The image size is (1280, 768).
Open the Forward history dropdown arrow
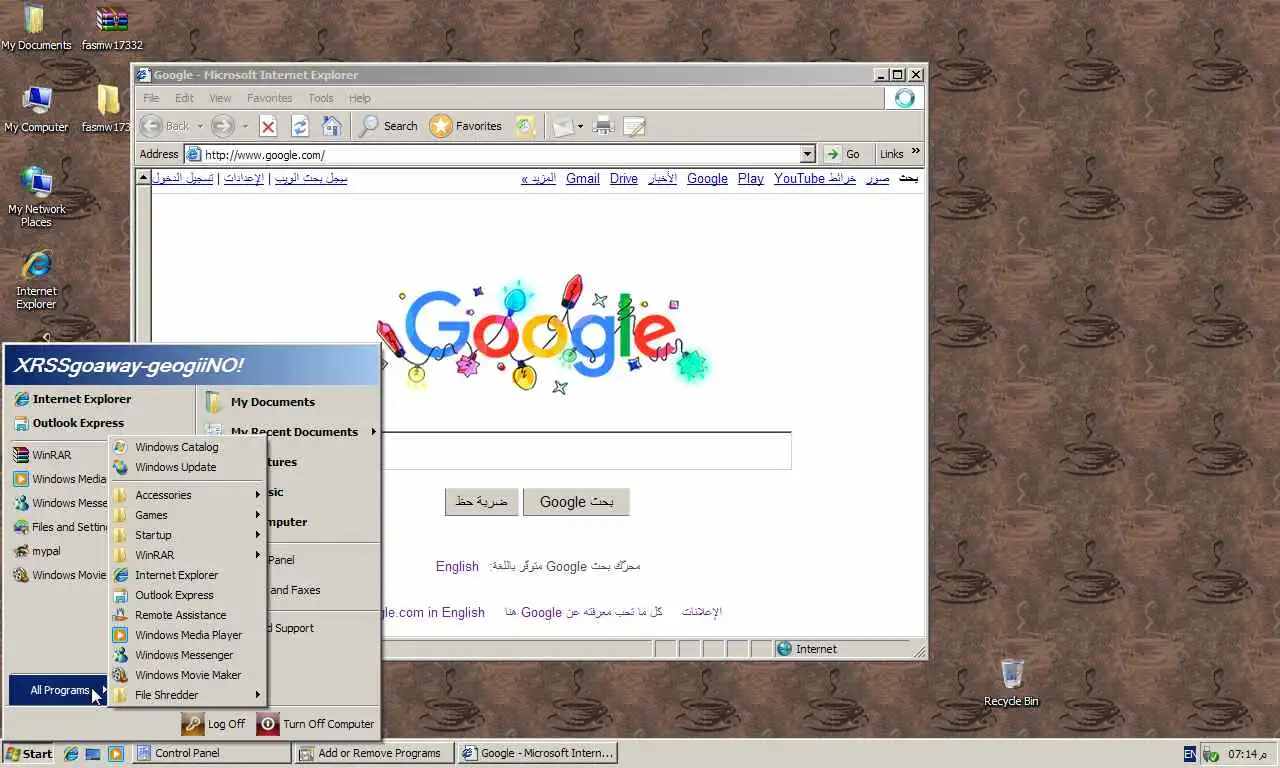click(x=245, y=126)
